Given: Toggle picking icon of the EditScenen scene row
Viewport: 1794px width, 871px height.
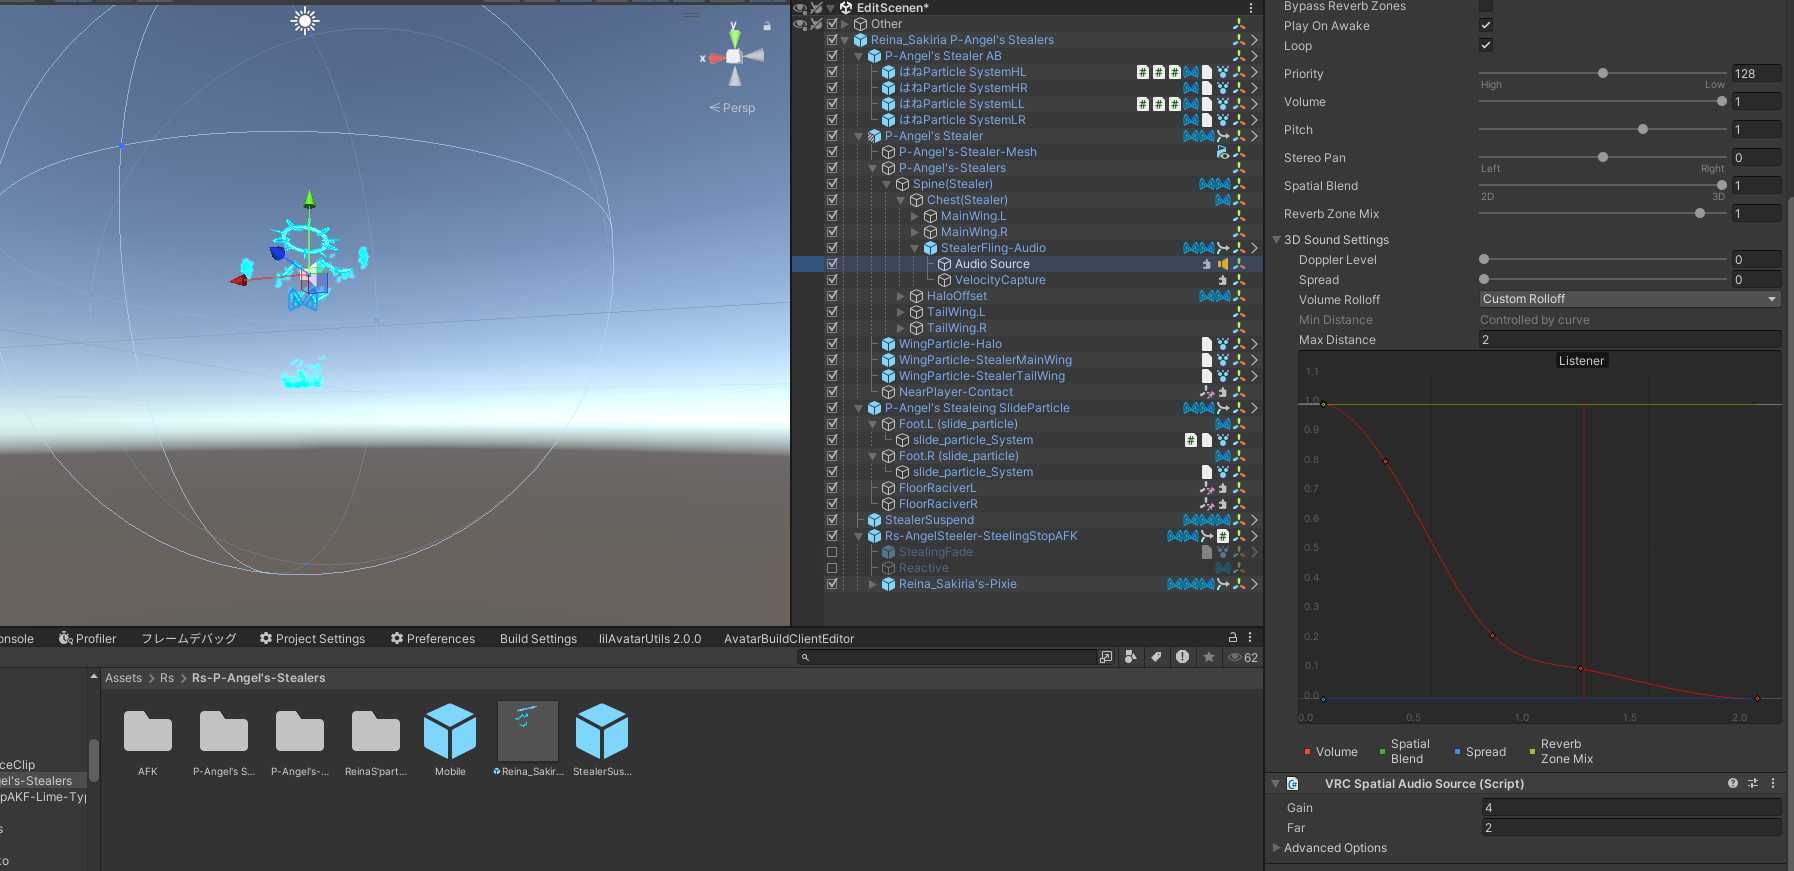Looking at the screenshot, I should click(816, 8).
